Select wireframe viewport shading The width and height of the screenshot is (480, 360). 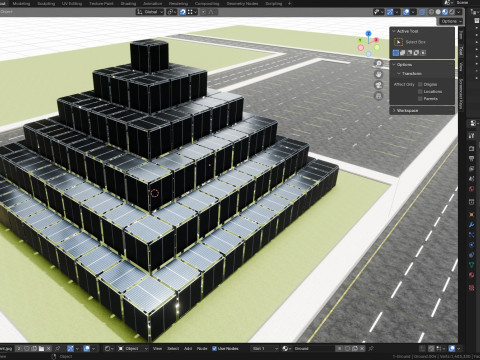point(431,12)
